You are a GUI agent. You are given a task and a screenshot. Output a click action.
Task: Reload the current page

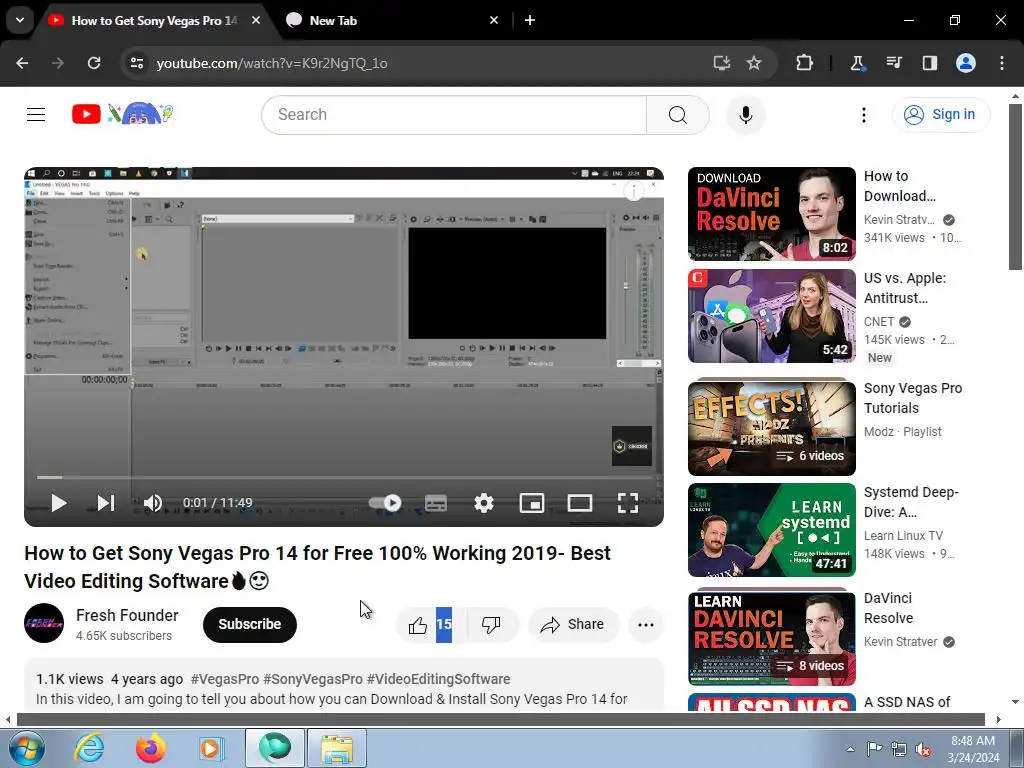pyautogui.click(x=94, y=63)
